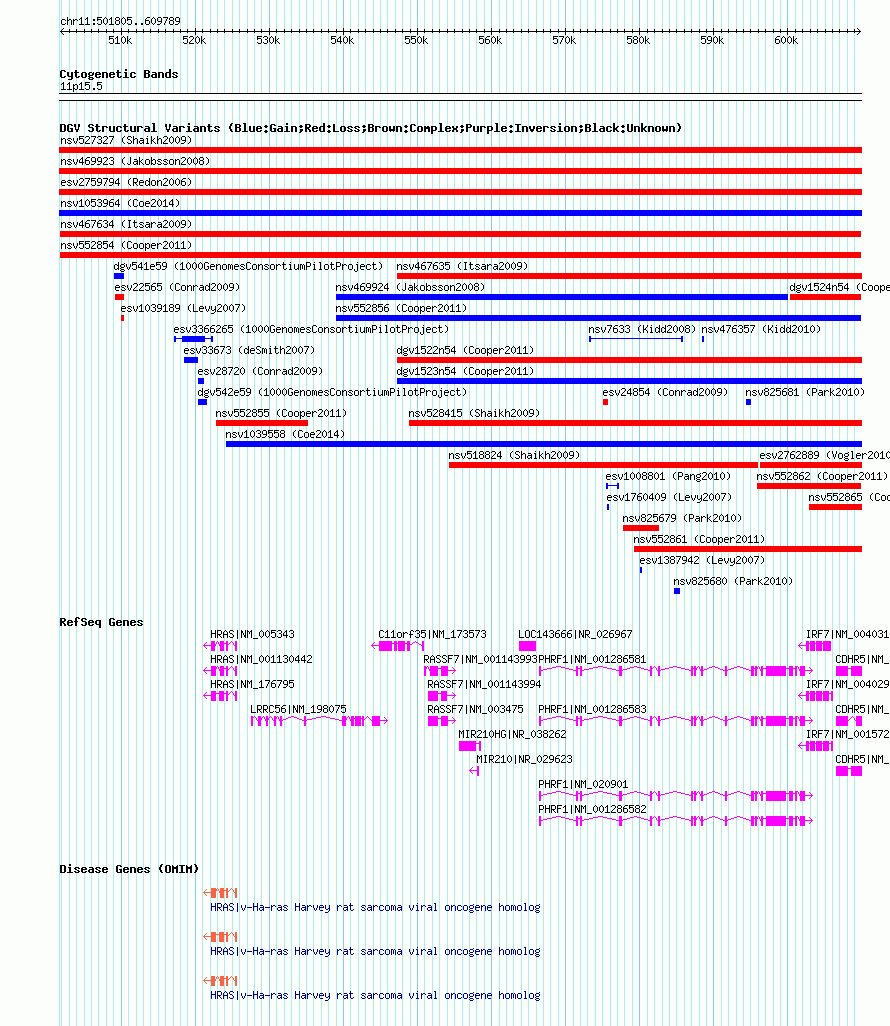Image resolution: width=890 pixels, height=1026 pixels.
Task: Select the blue gain bar of nsv1053964 (Coe2014)
Action: (x=461, y=213)
